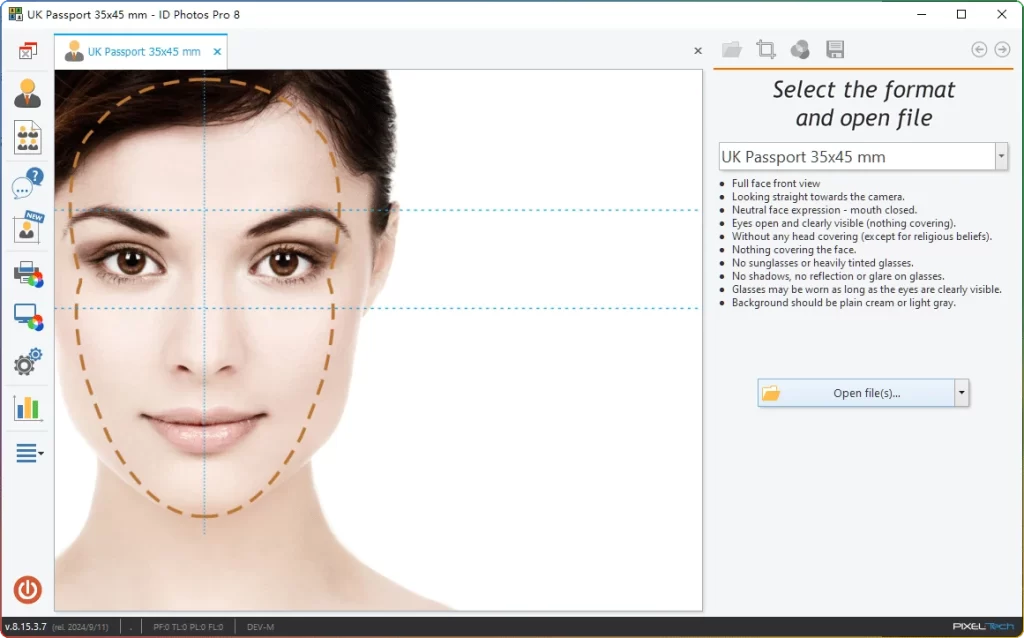Open the printer settings icon

pos(28,274)
